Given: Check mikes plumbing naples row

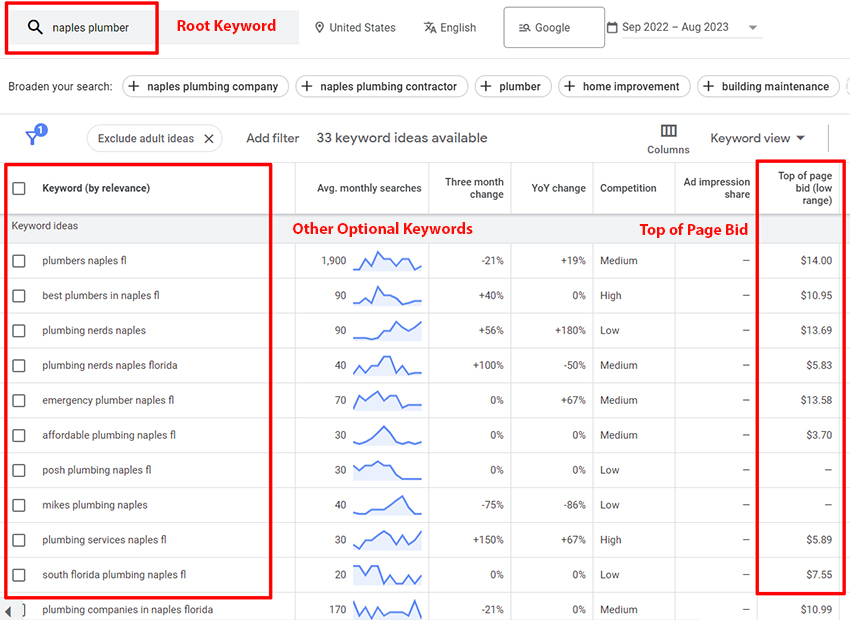Looking at the screenshot, I should click(x=19, y=505).
